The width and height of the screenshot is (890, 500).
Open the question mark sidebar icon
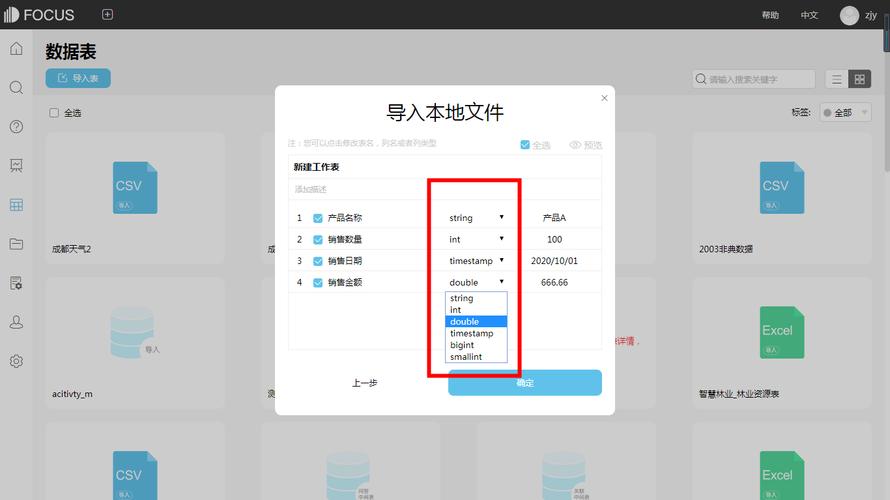click(x=16, y=127)
